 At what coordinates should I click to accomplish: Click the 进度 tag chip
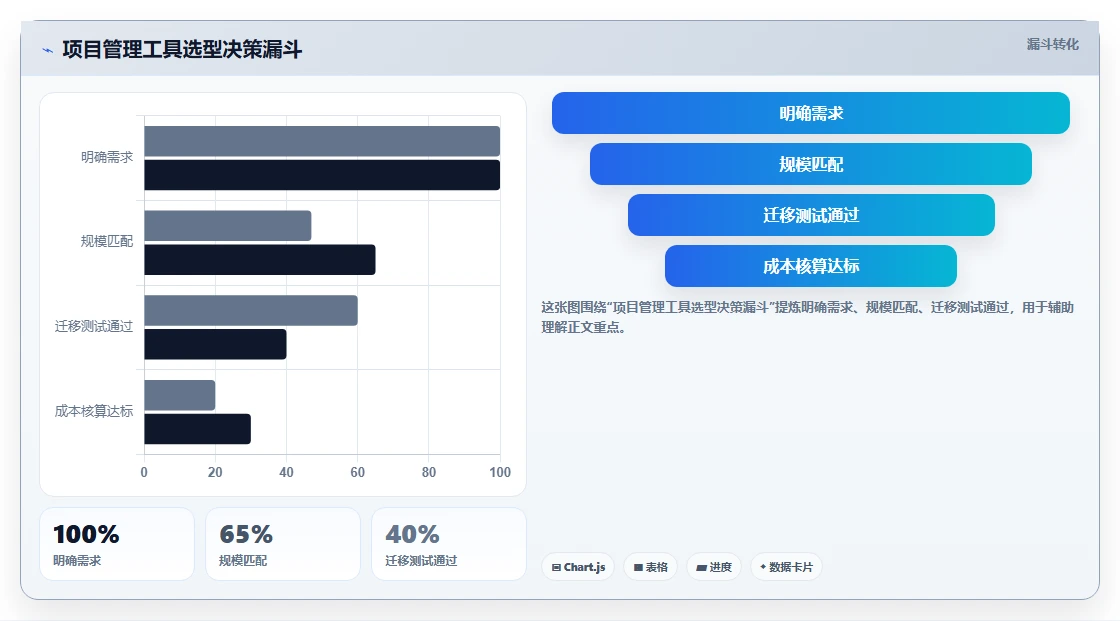pos(714,567)
